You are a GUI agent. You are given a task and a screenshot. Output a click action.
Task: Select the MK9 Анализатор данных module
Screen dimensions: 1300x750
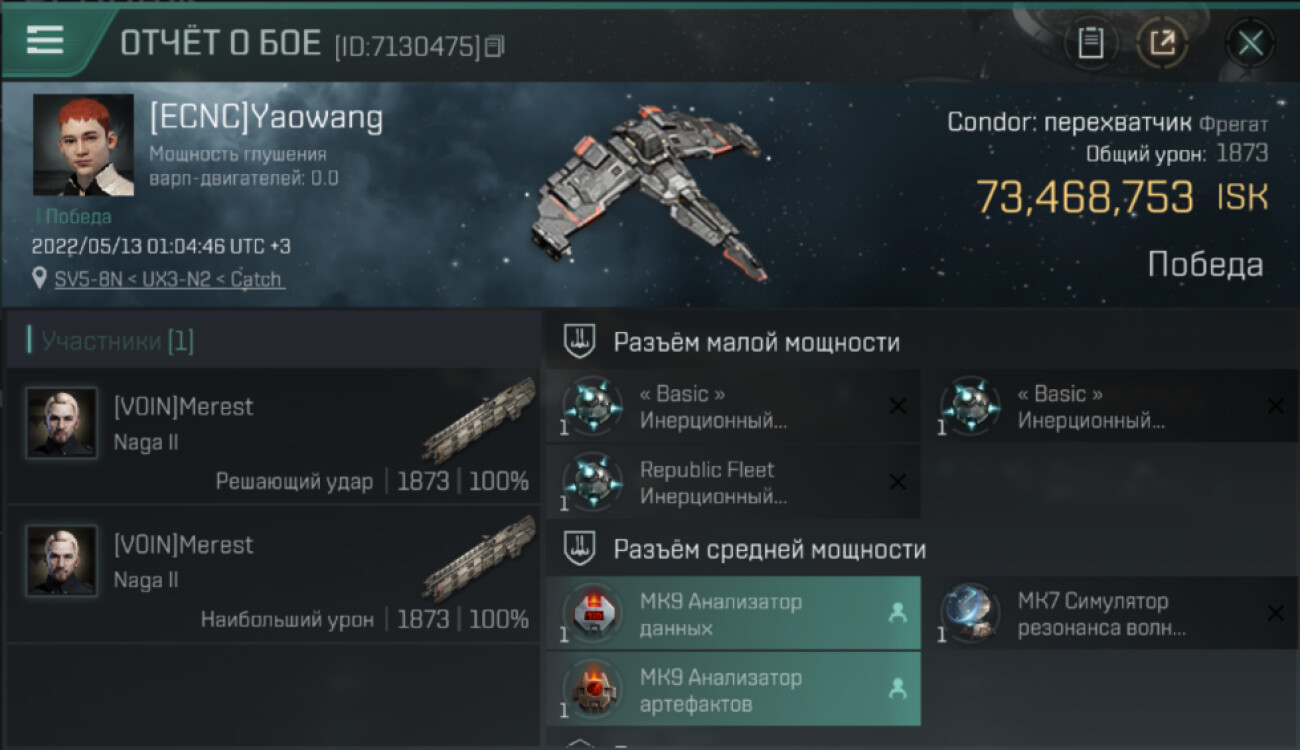point(733,614)
